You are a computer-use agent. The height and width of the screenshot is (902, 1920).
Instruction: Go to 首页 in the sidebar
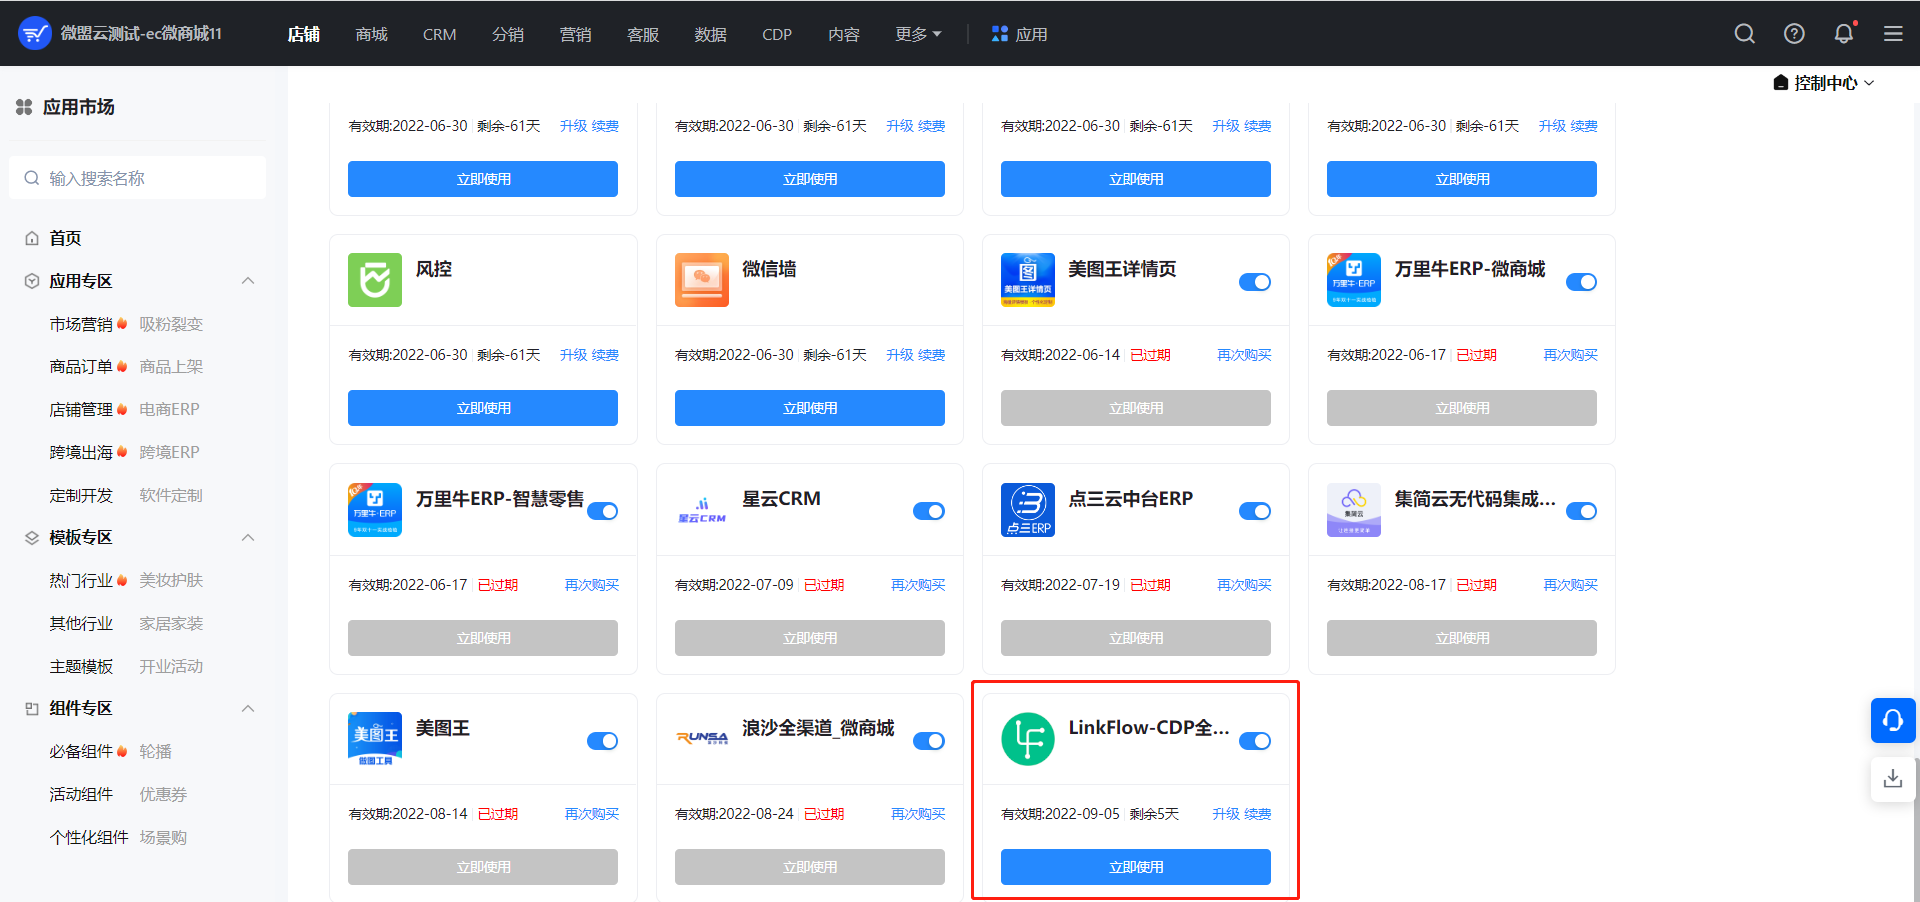[x=65, y=238]
